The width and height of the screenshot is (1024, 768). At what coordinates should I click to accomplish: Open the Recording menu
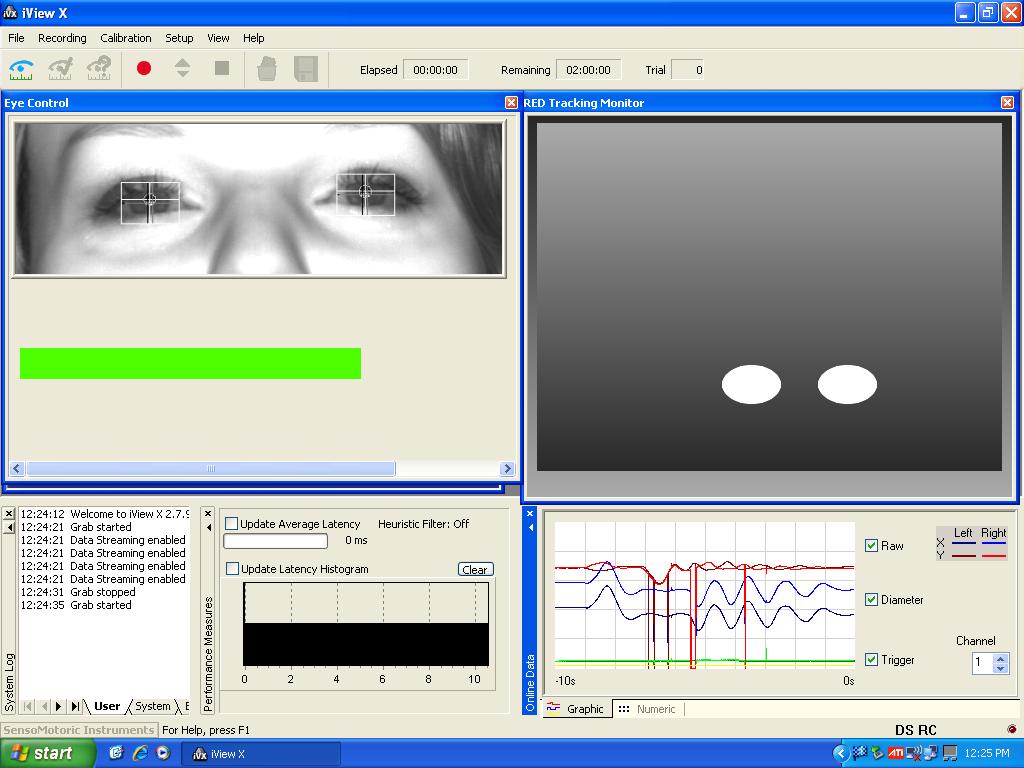62,38
